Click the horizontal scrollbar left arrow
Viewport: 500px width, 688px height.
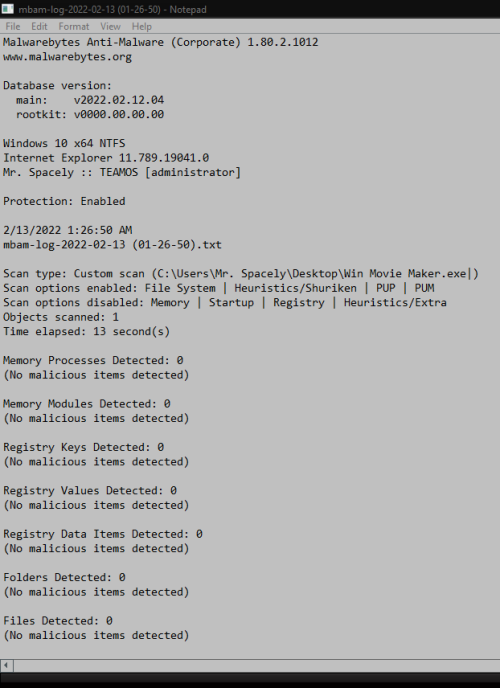pyautogui.click(x=7, y=665)
